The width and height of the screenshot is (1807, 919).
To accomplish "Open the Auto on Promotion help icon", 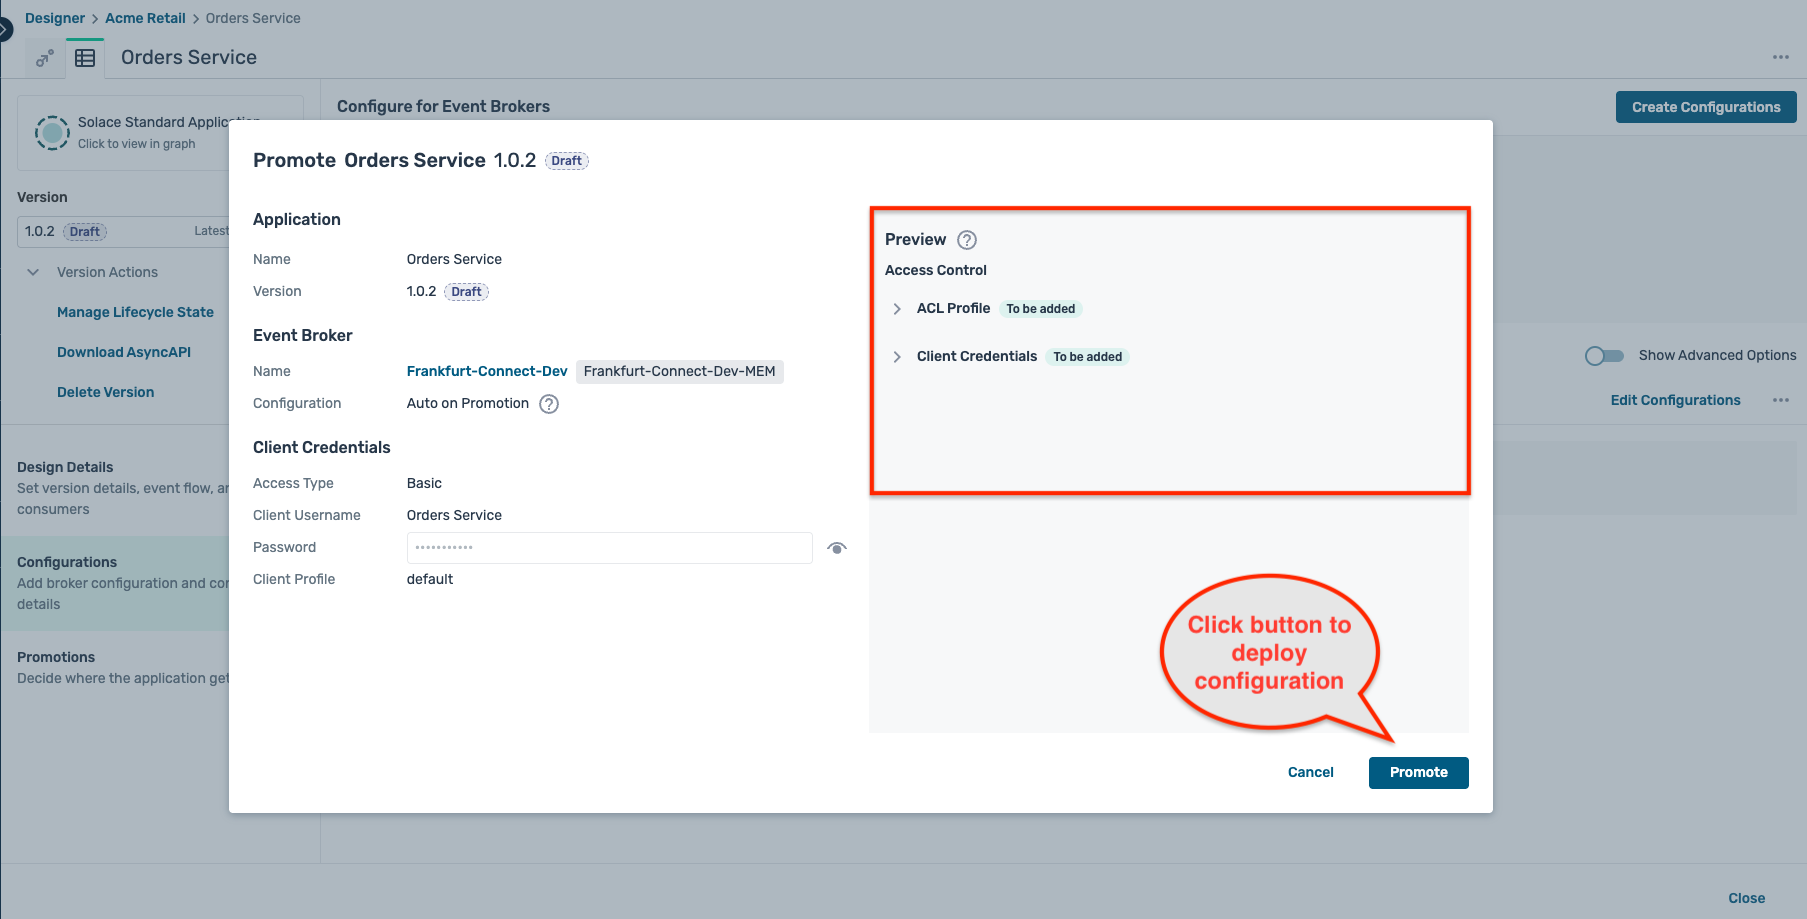I will coord(549,404).
